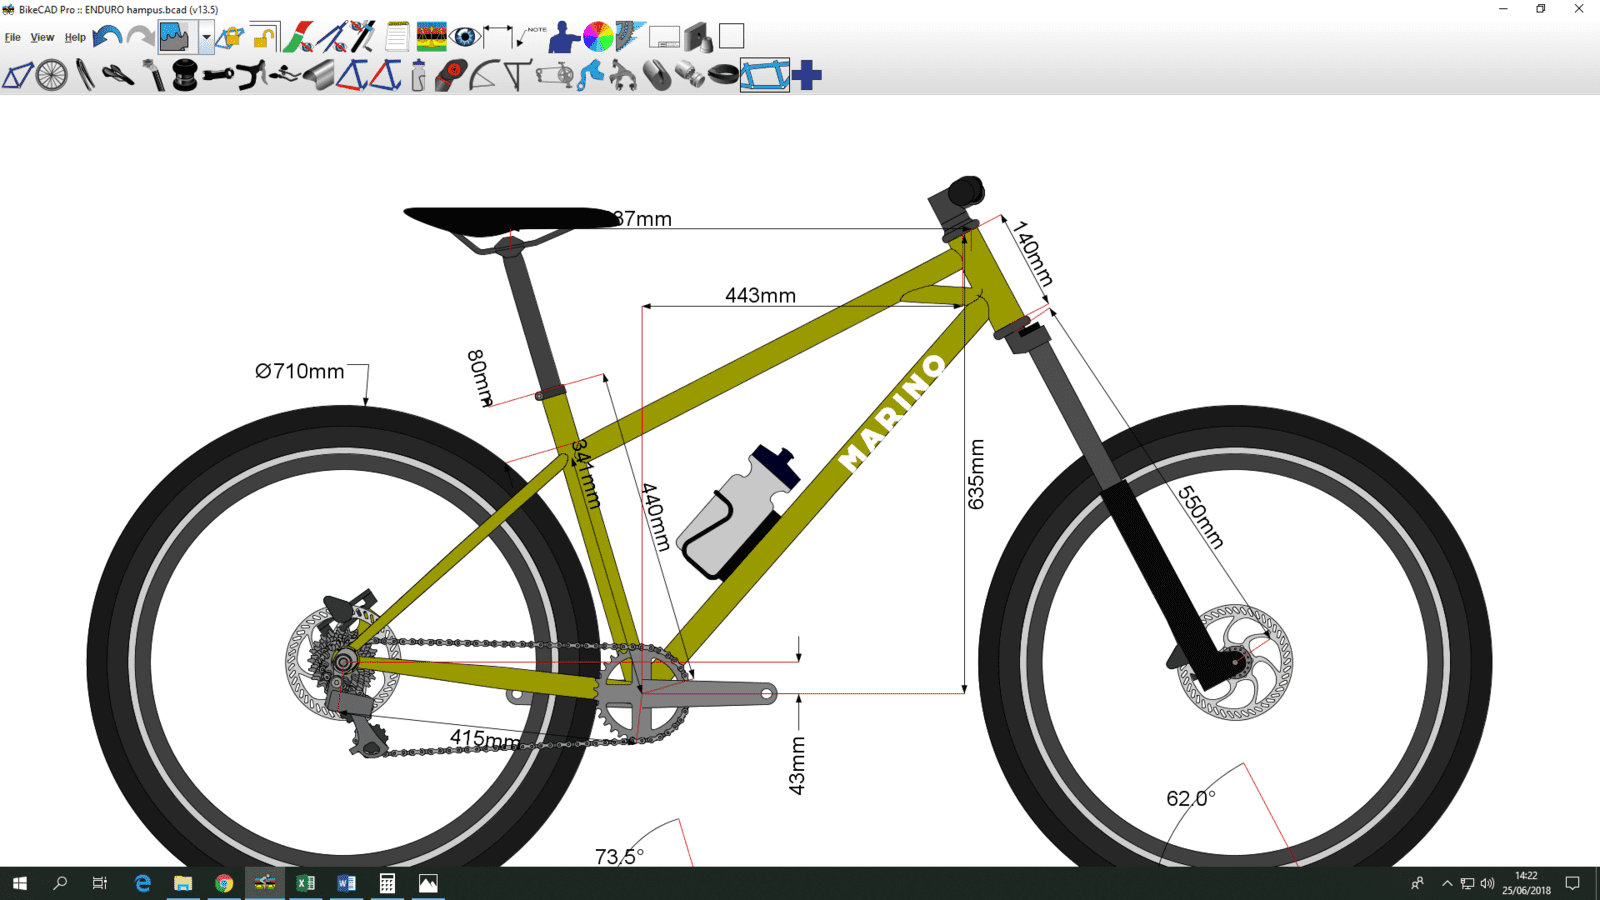Screen dimensions: 1600x900
Task: Click the blue plus icon
Action: pos(807,75)
